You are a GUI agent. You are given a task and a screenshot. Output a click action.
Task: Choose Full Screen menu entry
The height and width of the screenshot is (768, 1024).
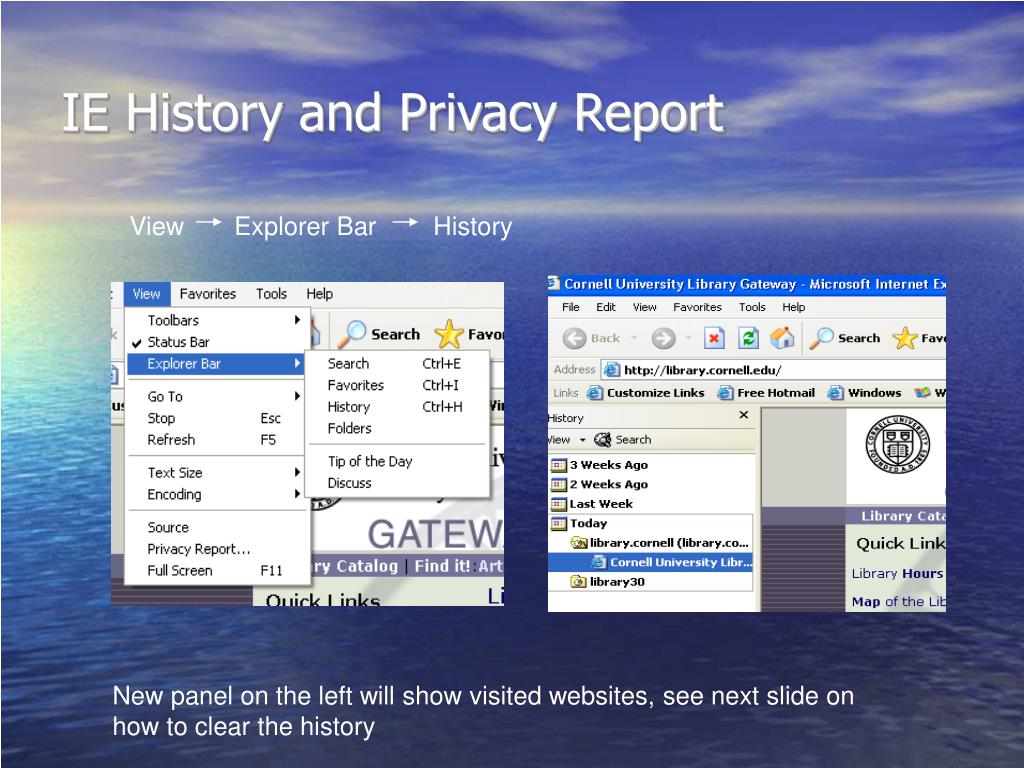tap(216, 570)
